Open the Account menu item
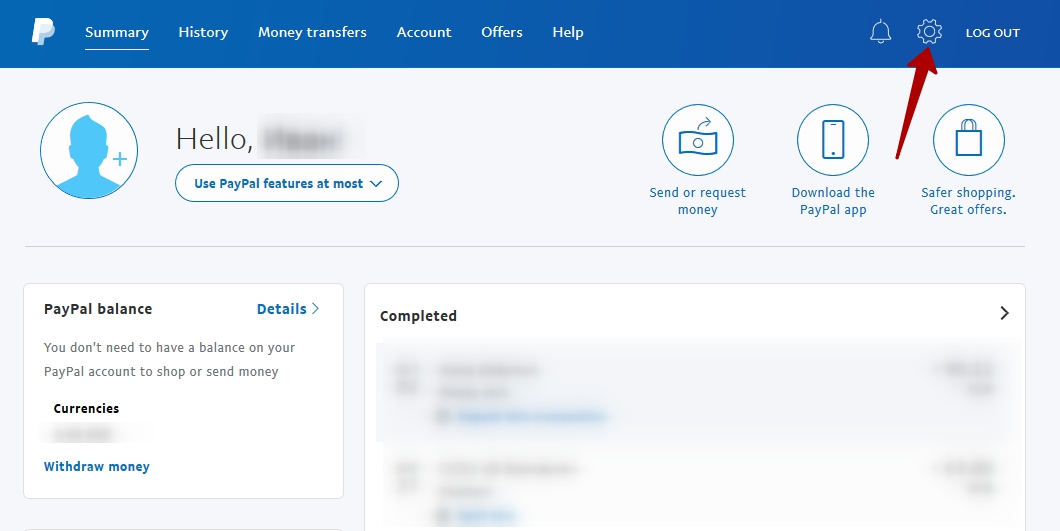This screenshot has width=1060, height=531. 424,32
